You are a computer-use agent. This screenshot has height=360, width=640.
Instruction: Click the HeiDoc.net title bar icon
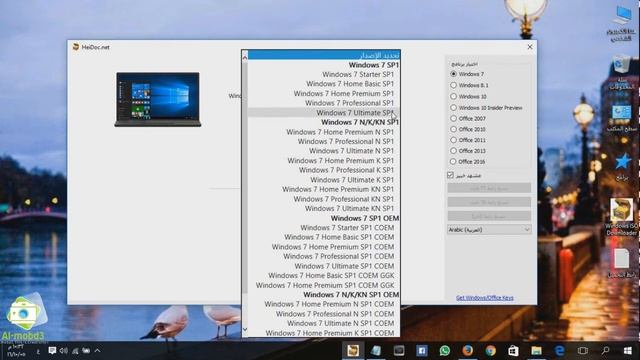point(76,47)
